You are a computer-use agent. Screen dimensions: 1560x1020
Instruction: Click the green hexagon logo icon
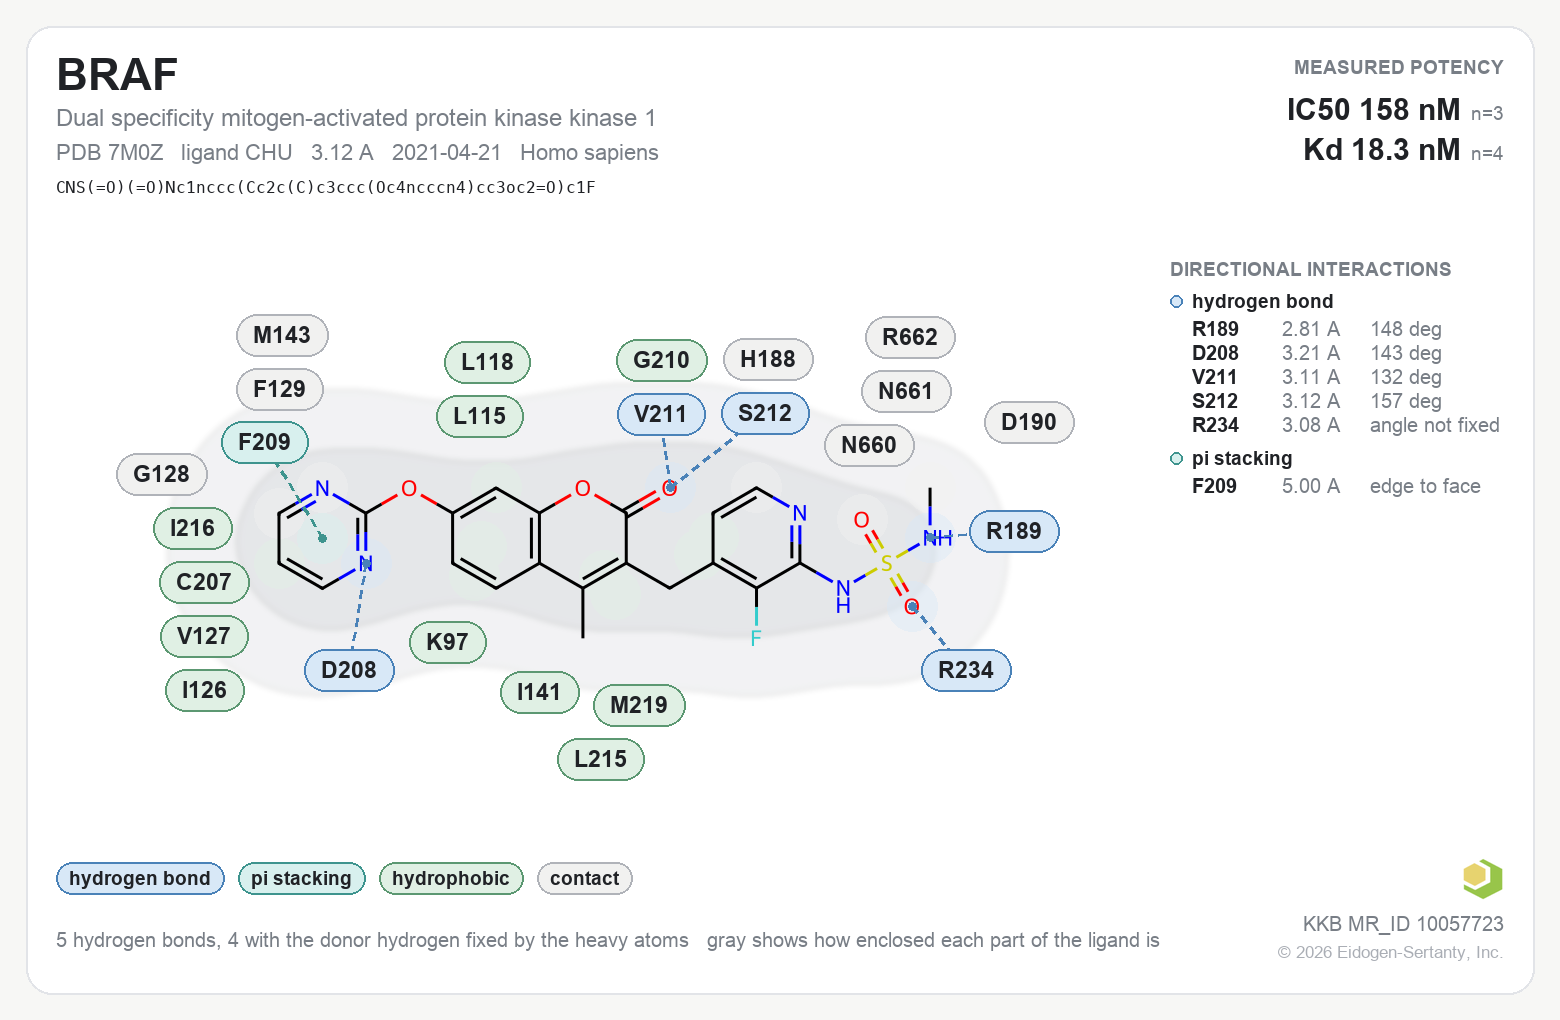1483,879
